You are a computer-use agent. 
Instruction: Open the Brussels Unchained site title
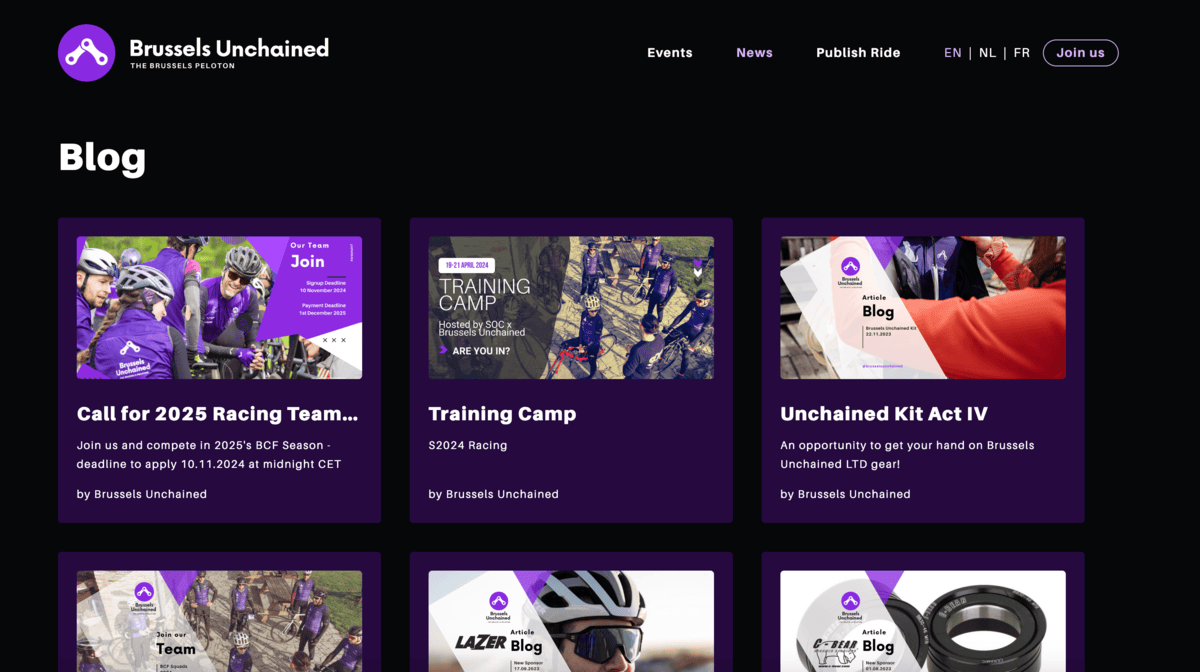tap(229, 48)
